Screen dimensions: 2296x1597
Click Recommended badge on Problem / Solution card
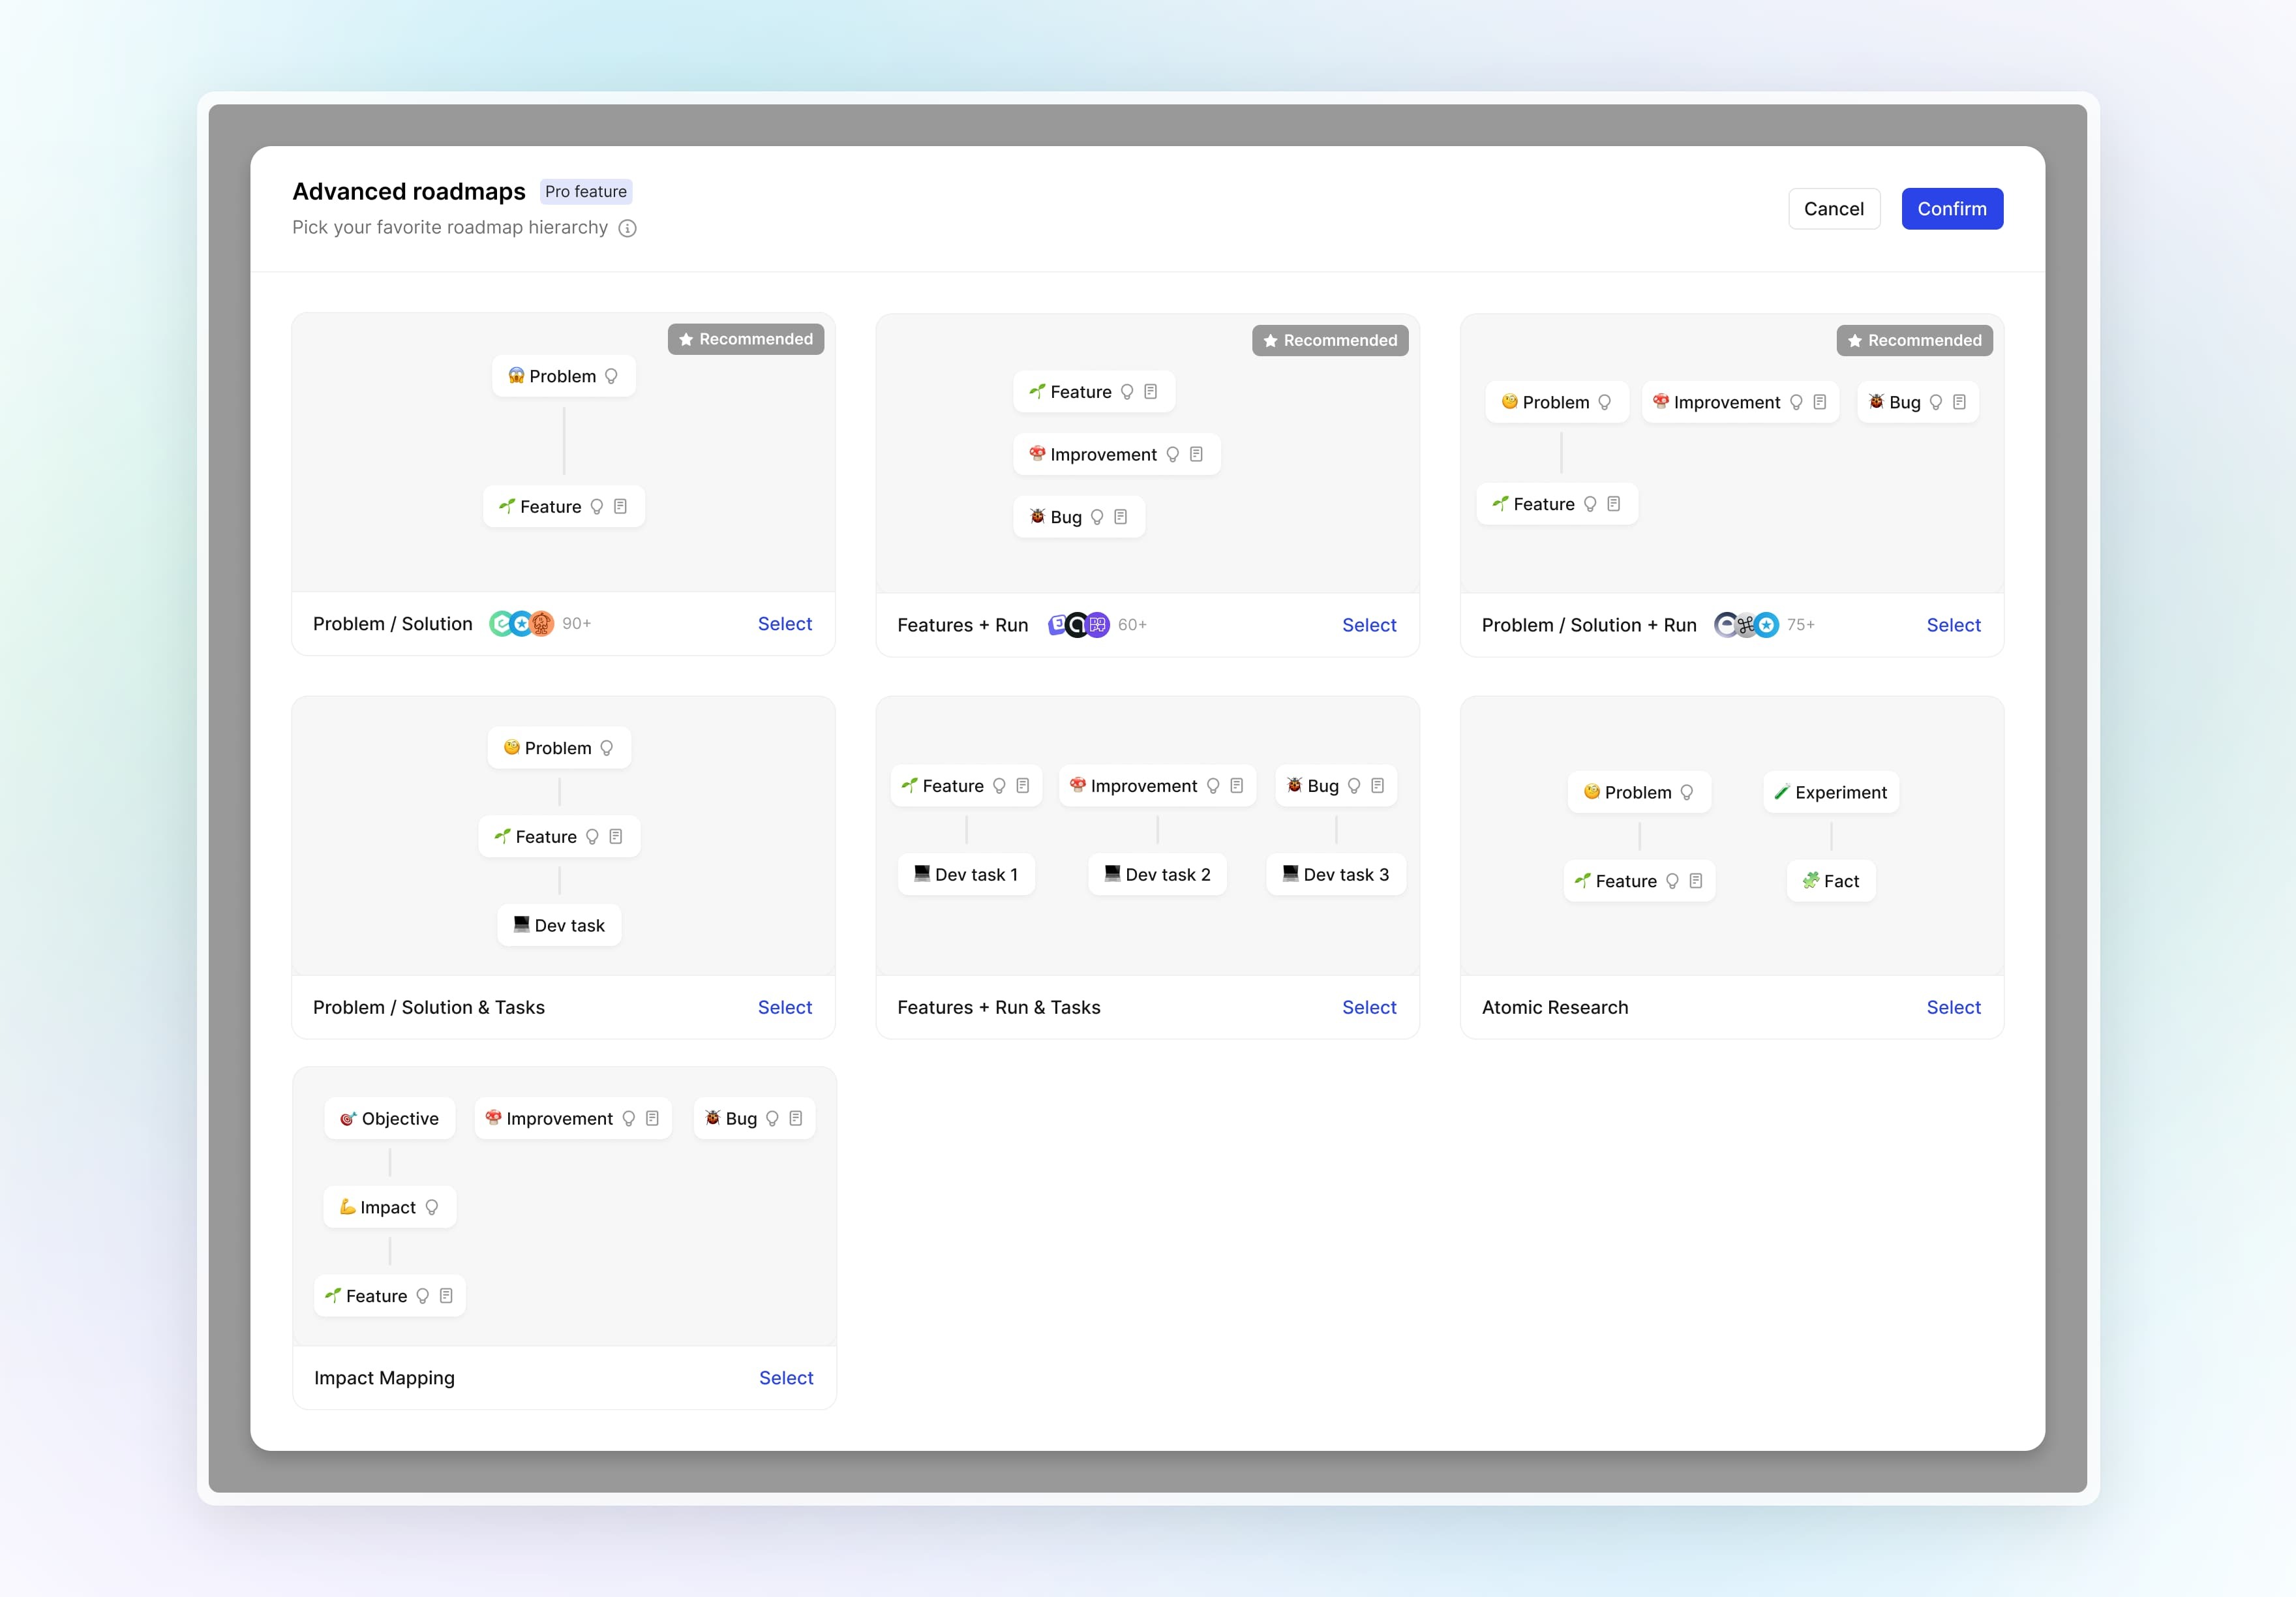[x=746, y=339]
